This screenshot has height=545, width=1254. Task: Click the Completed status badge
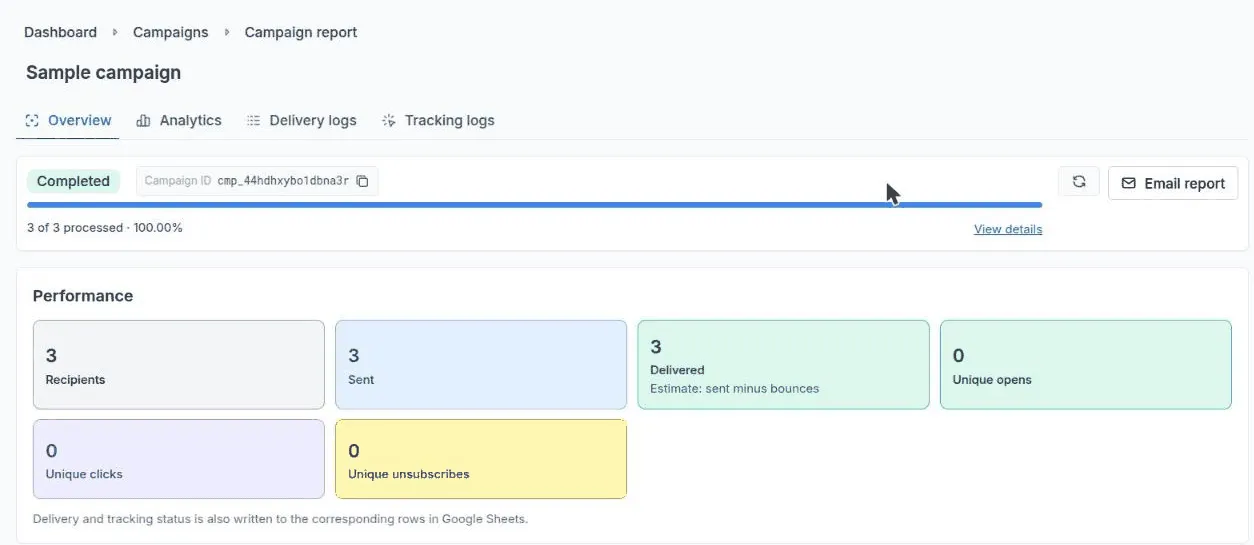click(x=73, y=181)
